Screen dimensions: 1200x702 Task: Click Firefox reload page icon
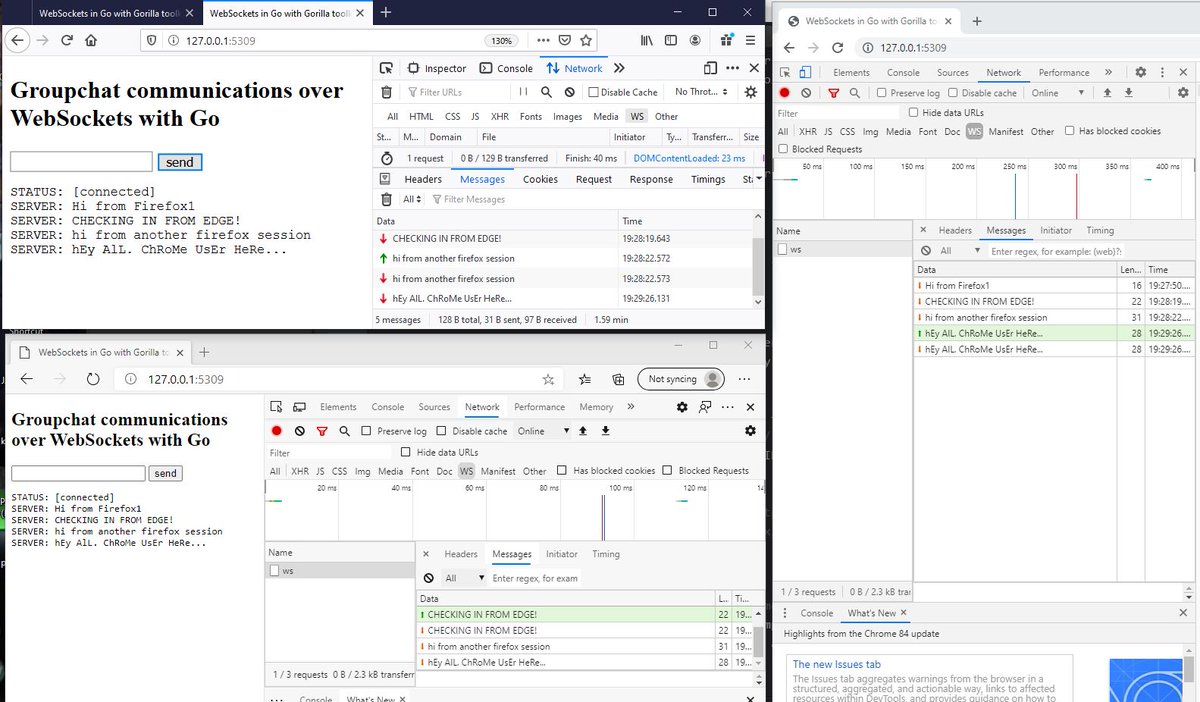coord(67,40)
